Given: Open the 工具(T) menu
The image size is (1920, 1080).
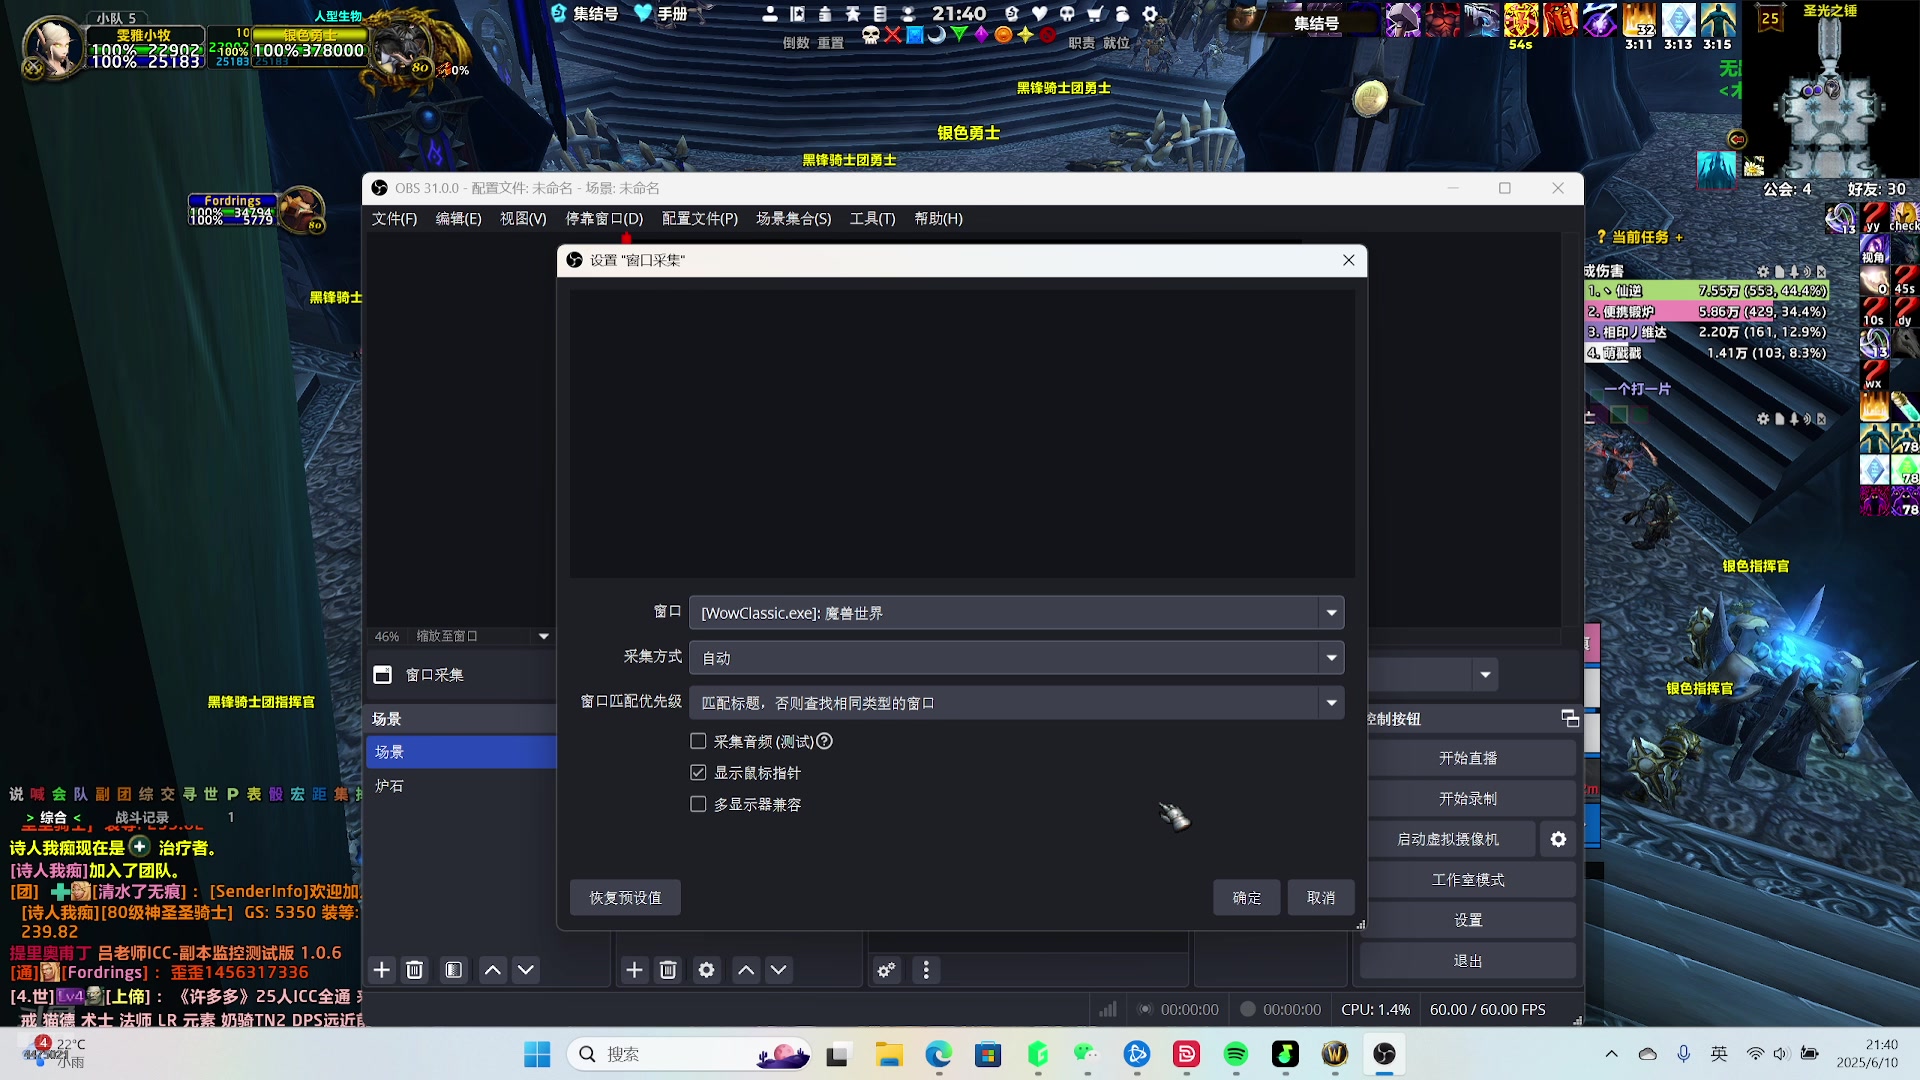Looking at the screenshot, I should tap(872, 218).
